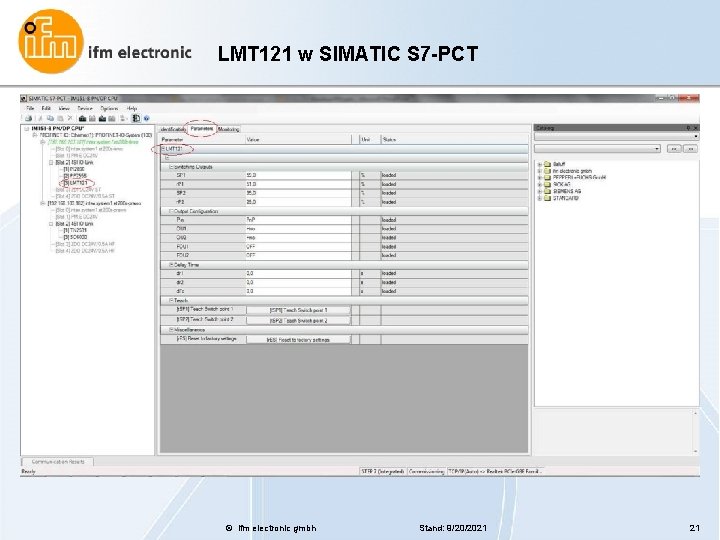This screenshot has height=540, width=720.
Task: Toggle the catalog view toolbar icon
Action: 136,118
